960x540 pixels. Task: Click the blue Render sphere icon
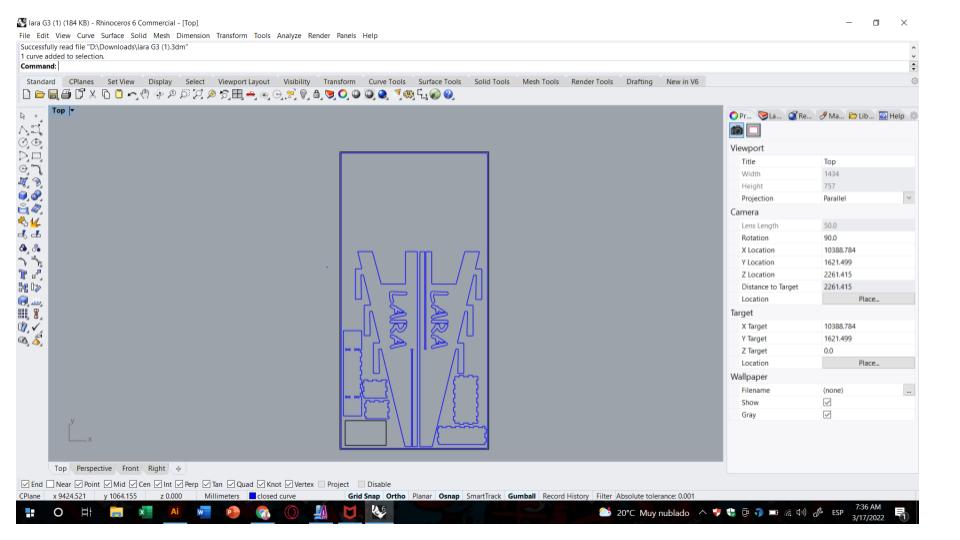point(383,94)
